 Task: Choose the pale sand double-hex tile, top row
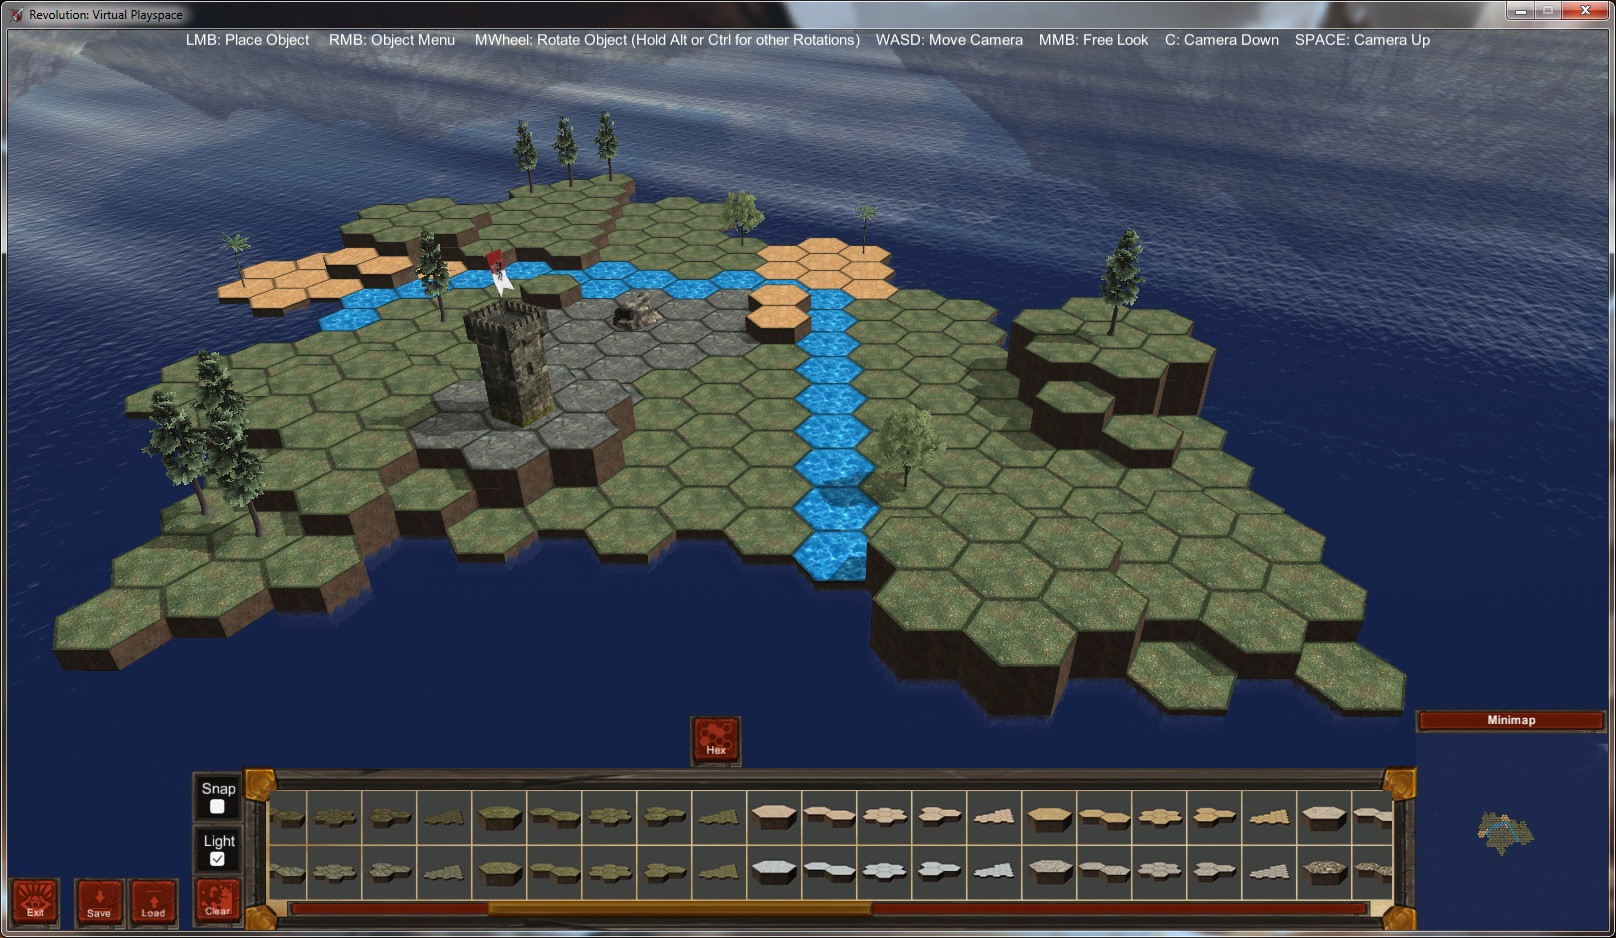point(829,817)
